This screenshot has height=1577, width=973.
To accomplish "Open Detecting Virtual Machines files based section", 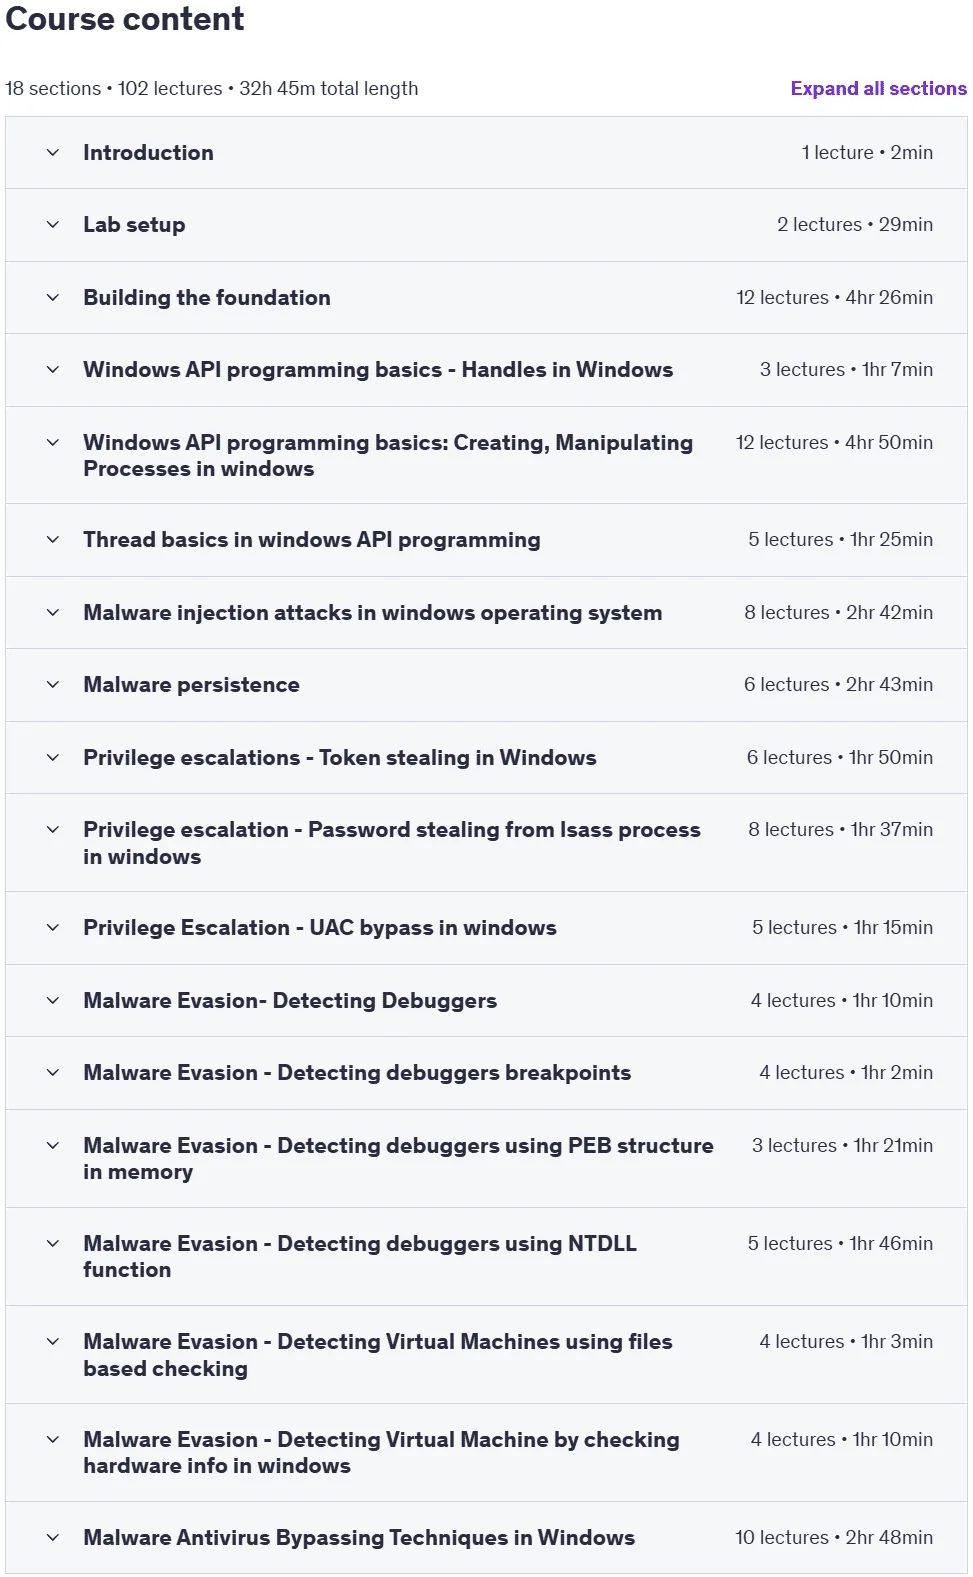I will pos(378,1355).
